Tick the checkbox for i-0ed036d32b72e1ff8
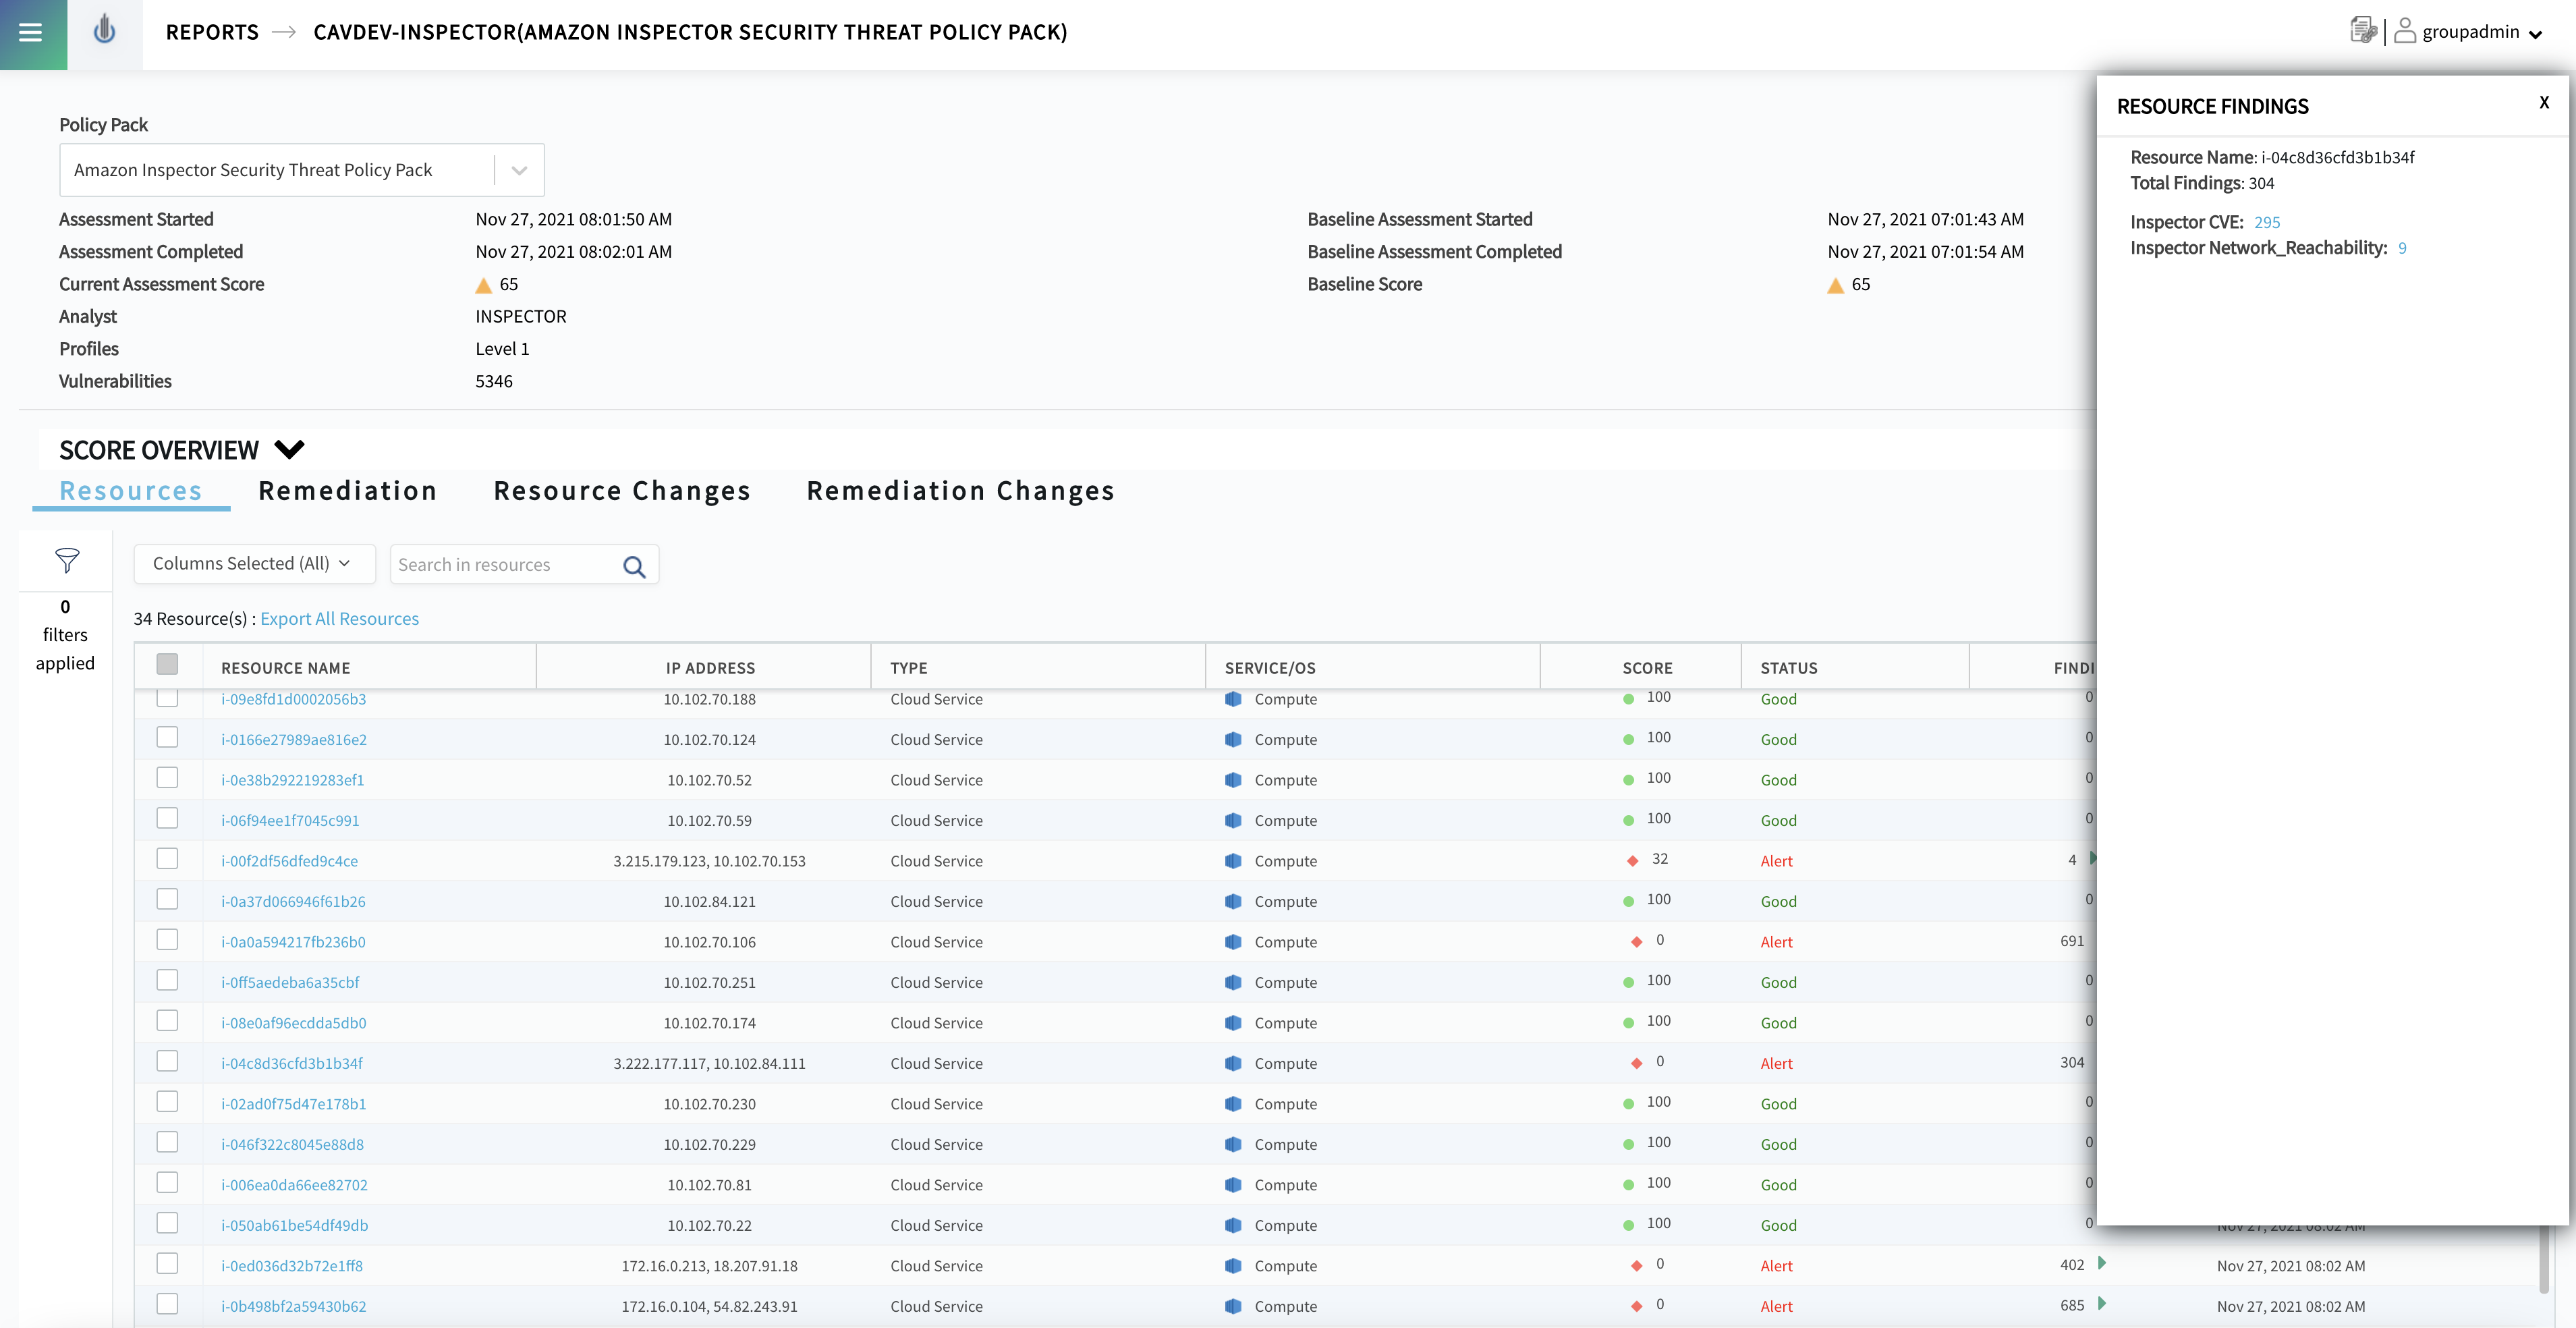The image size is (2576, 1328). pyautogui.click(x=167, y=1264)
